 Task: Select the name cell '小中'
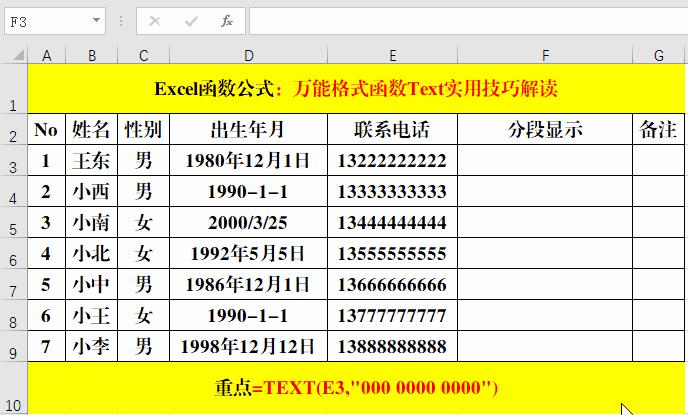[x=91, y=285]
